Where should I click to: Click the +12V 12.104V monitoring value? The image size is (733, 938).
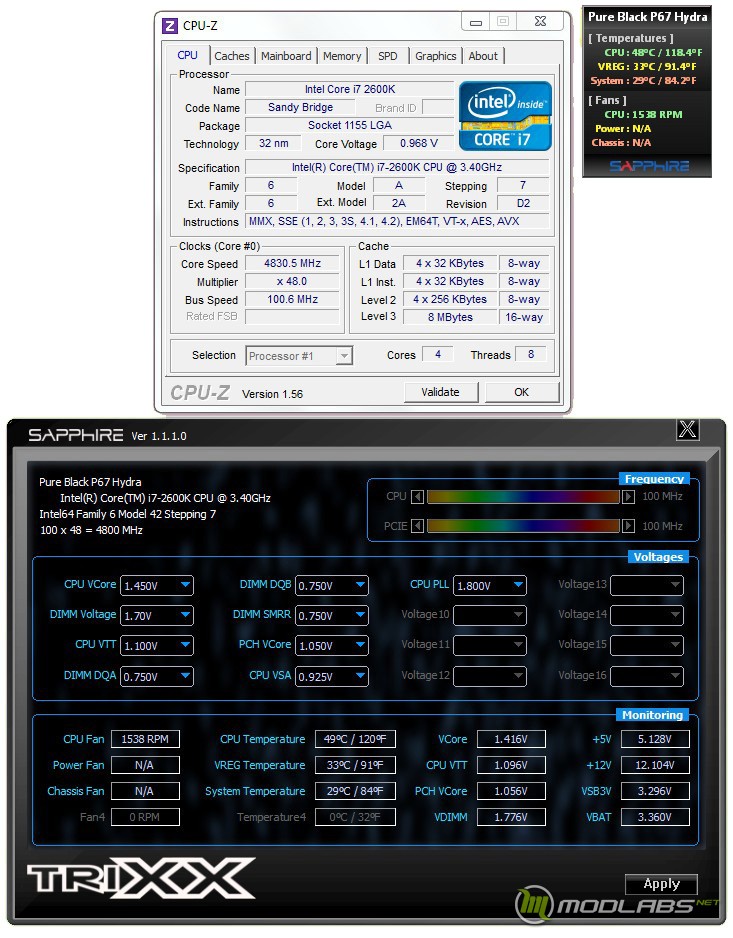pyautogui.click(x=655, y=765)
